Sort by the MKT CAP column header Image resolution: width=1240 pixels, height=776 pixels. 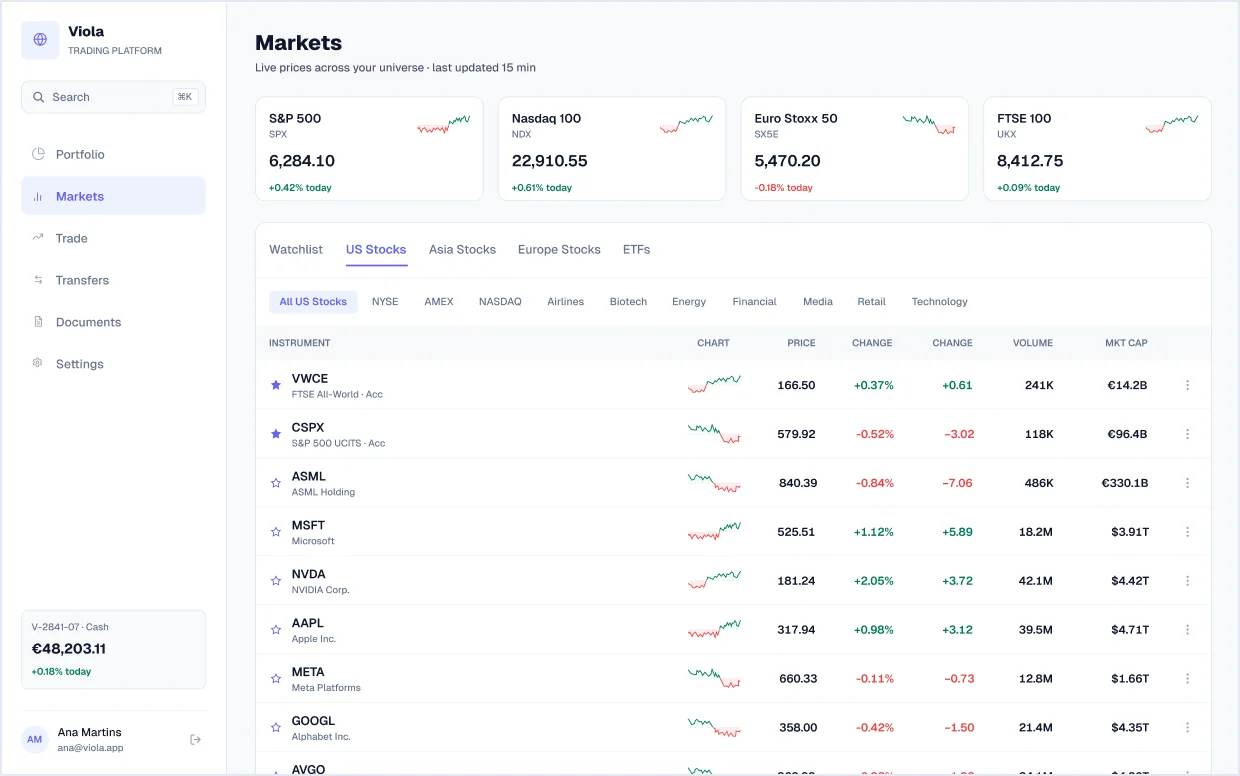[x=1126, y=343]
